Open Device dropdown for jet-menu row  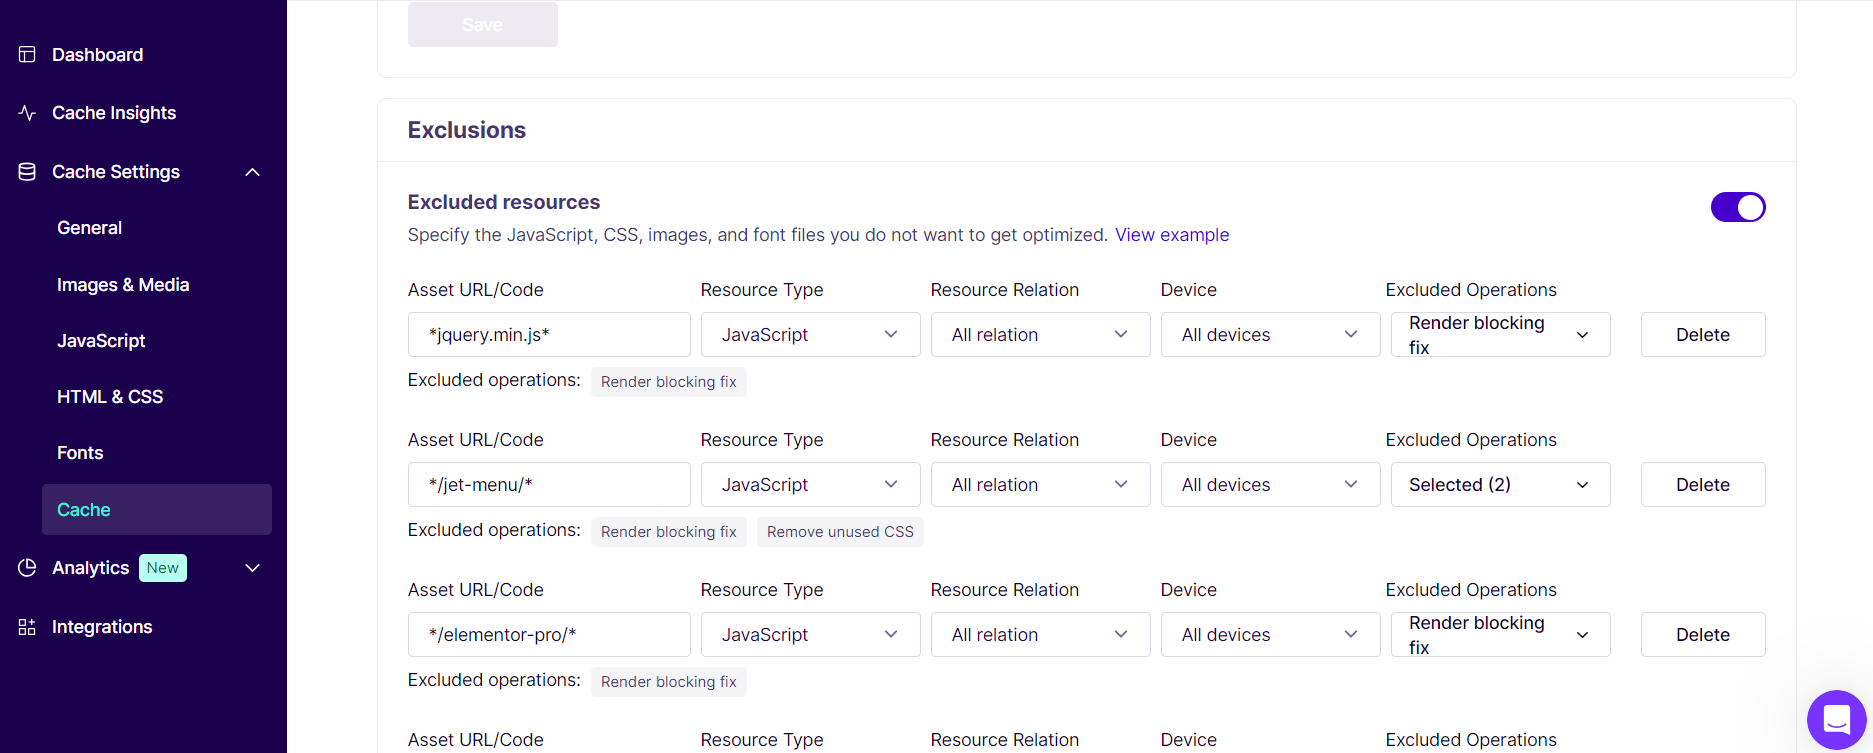pos(1270,485)
